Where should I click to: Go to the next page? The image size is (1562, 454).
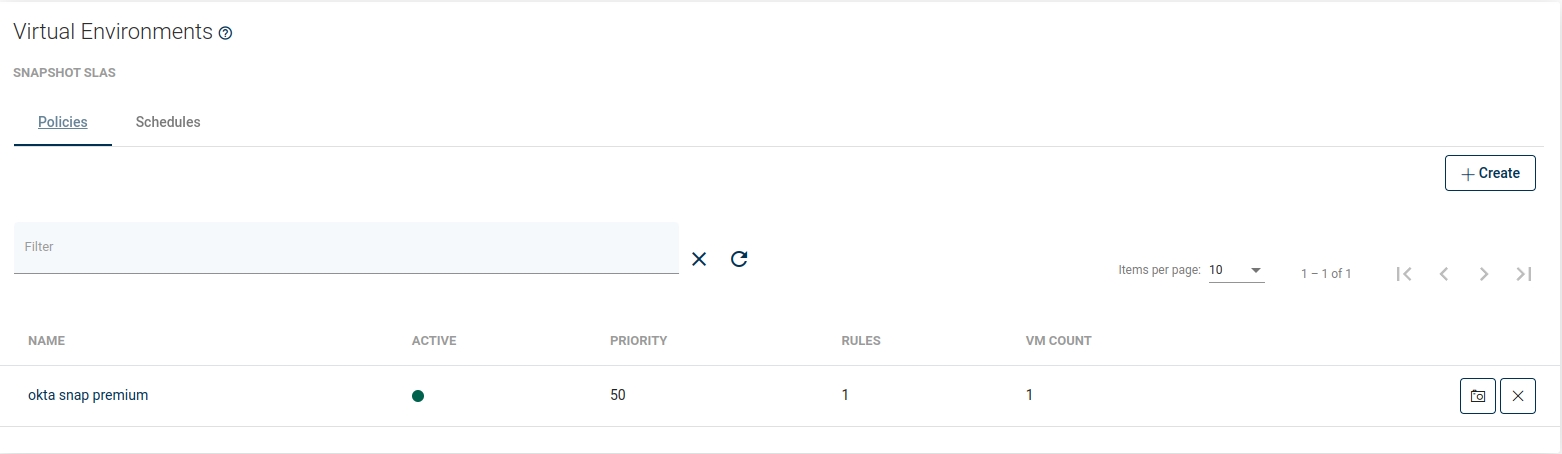point(1484,273)
